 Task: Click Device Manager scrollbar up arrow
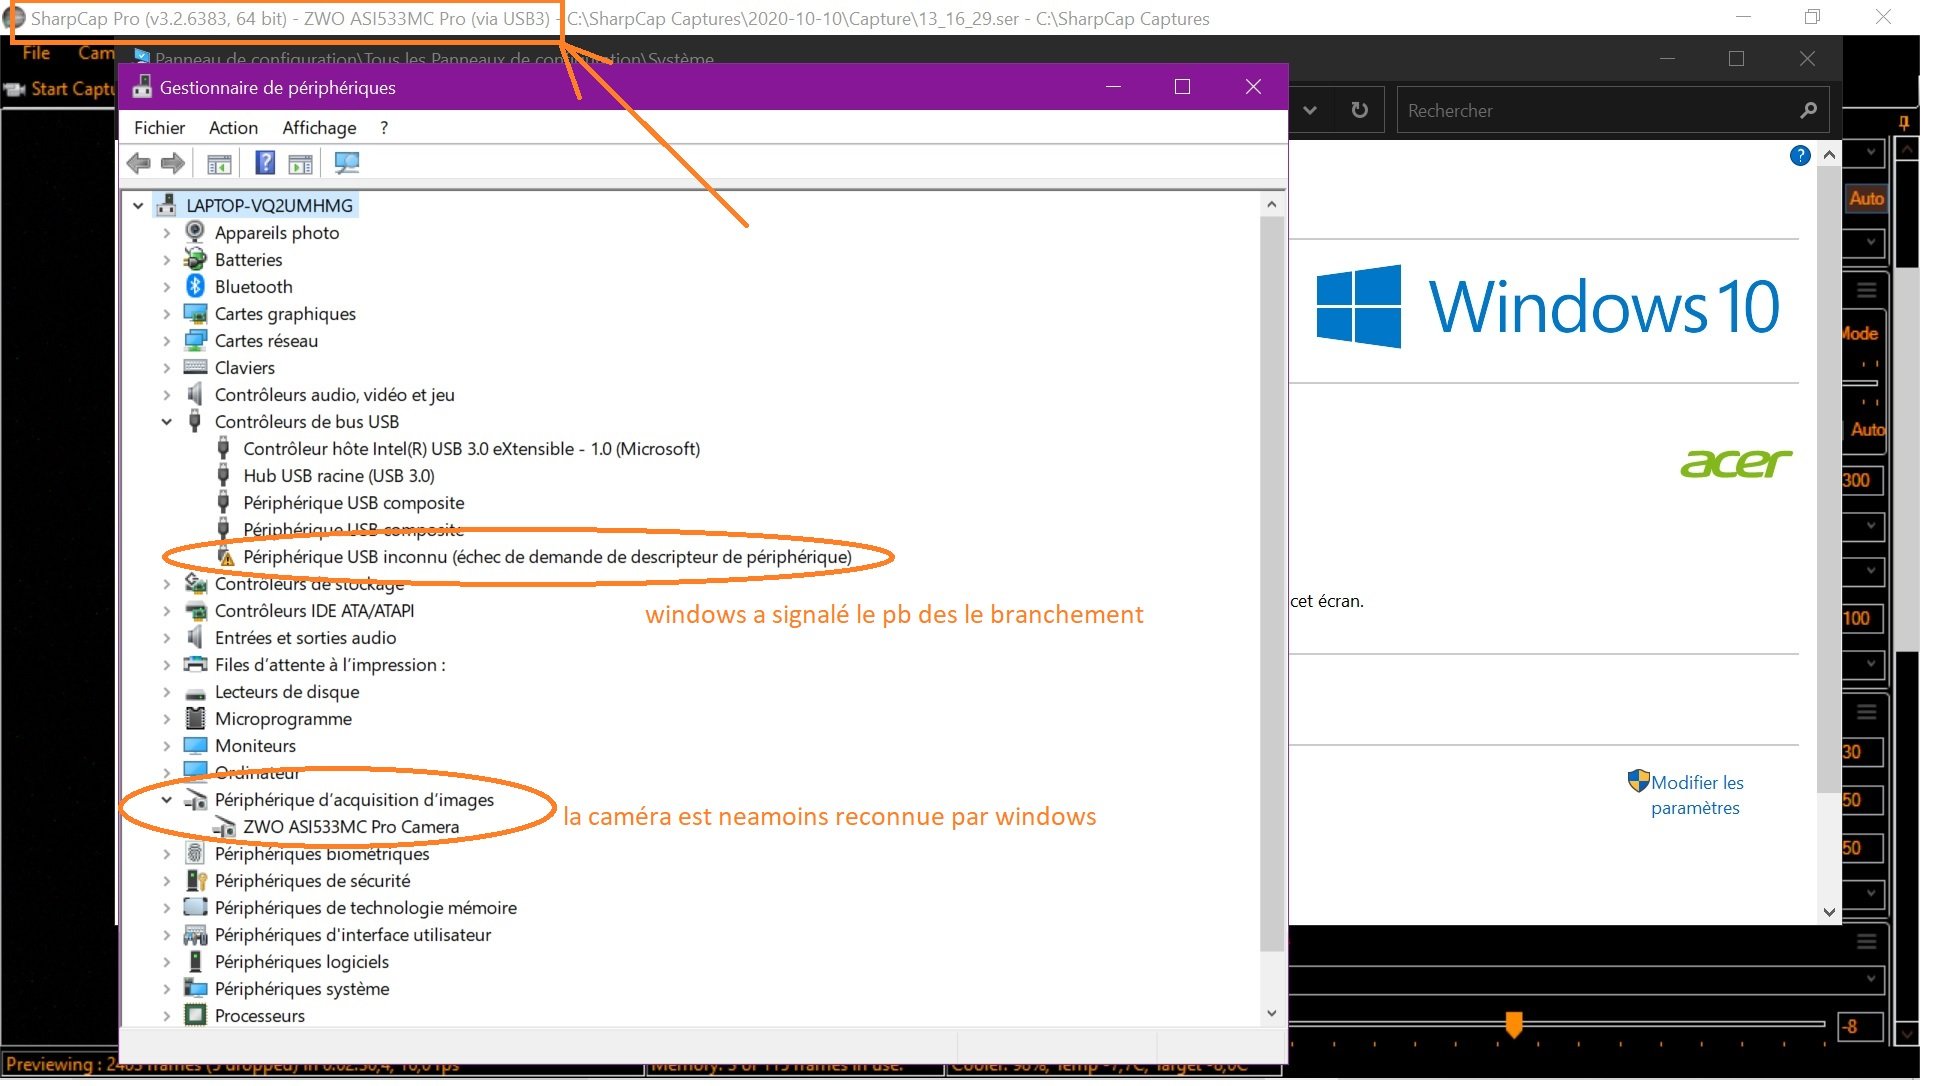(1271, 204)
